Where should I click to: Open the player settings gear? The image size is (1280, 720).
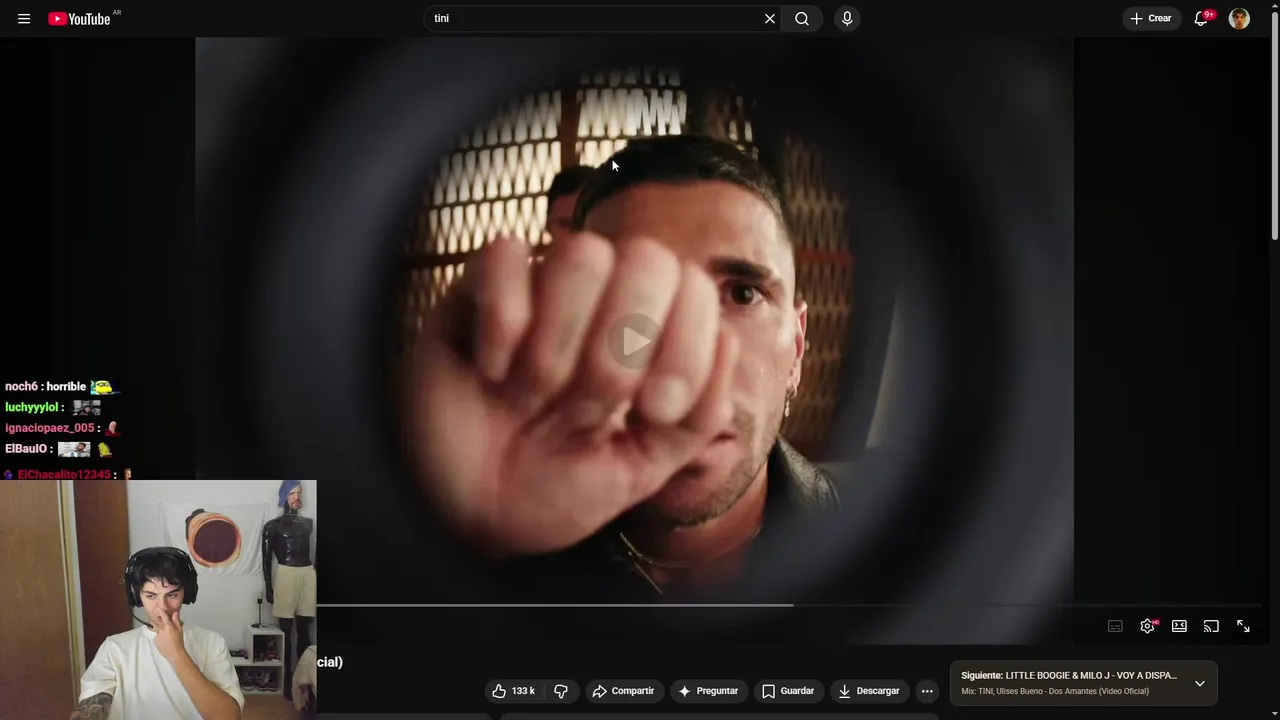[1147, 626]
